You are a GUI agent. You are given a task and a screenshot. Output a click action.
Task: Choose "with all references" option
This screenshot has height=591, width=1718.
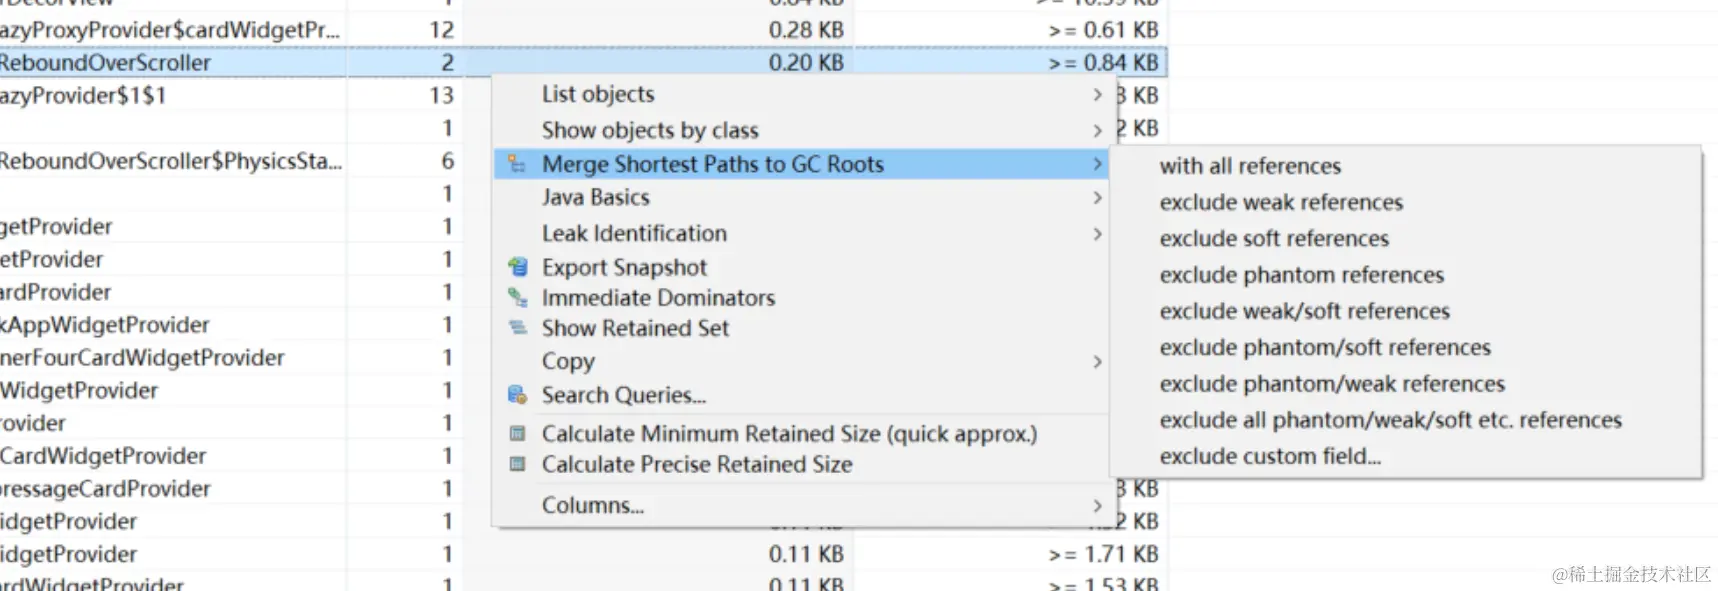tap(1250, 166)
